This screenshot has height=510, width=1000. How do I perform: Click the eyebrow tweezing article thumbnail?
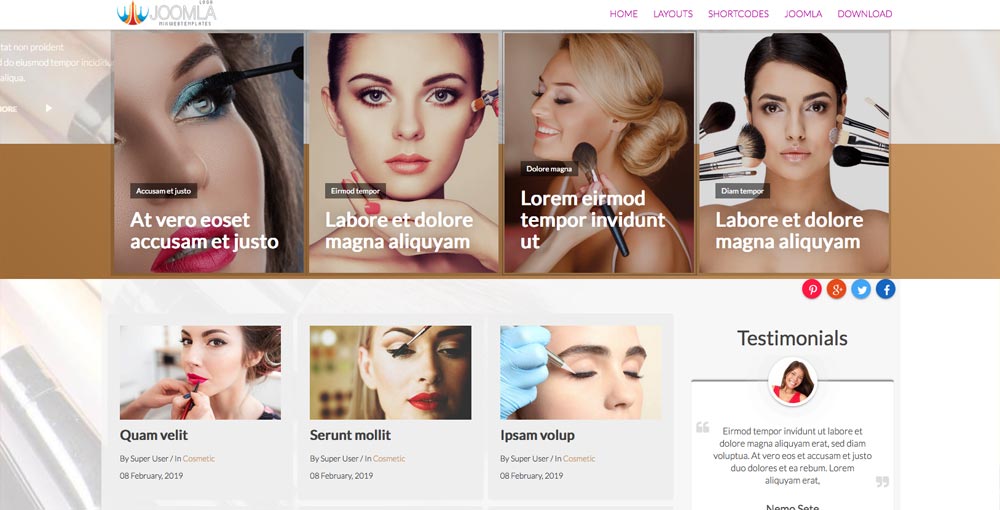click(x=581, y=372)
